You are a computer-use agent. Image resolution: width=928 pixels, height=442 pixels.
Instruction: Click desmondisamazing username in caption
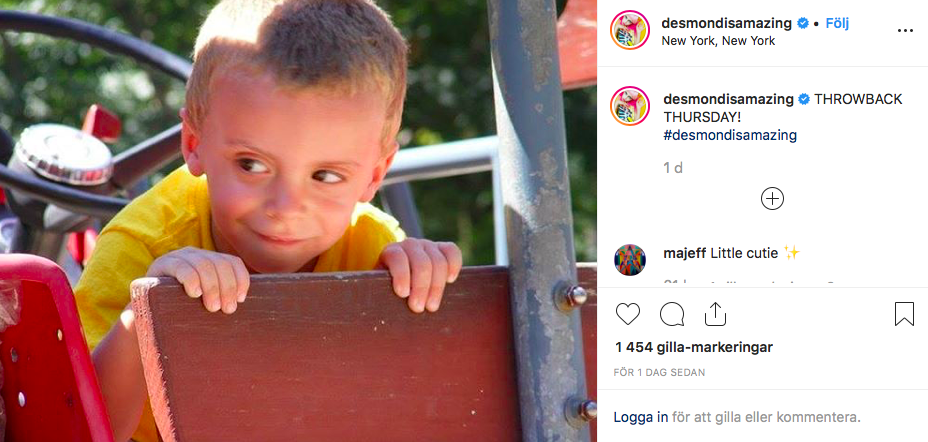point(728,99)
